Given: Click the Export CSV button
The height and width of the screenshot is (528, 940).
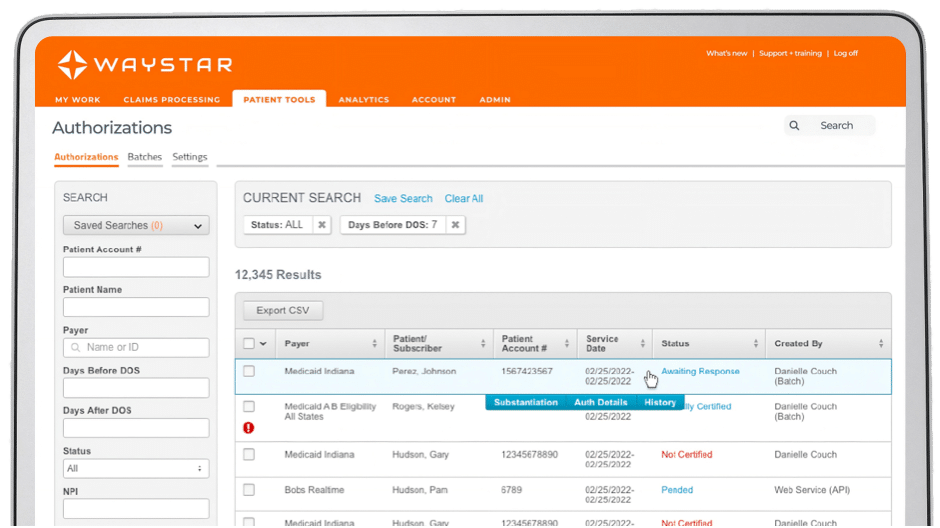Looking at the screenshot, I should [283, 310].
